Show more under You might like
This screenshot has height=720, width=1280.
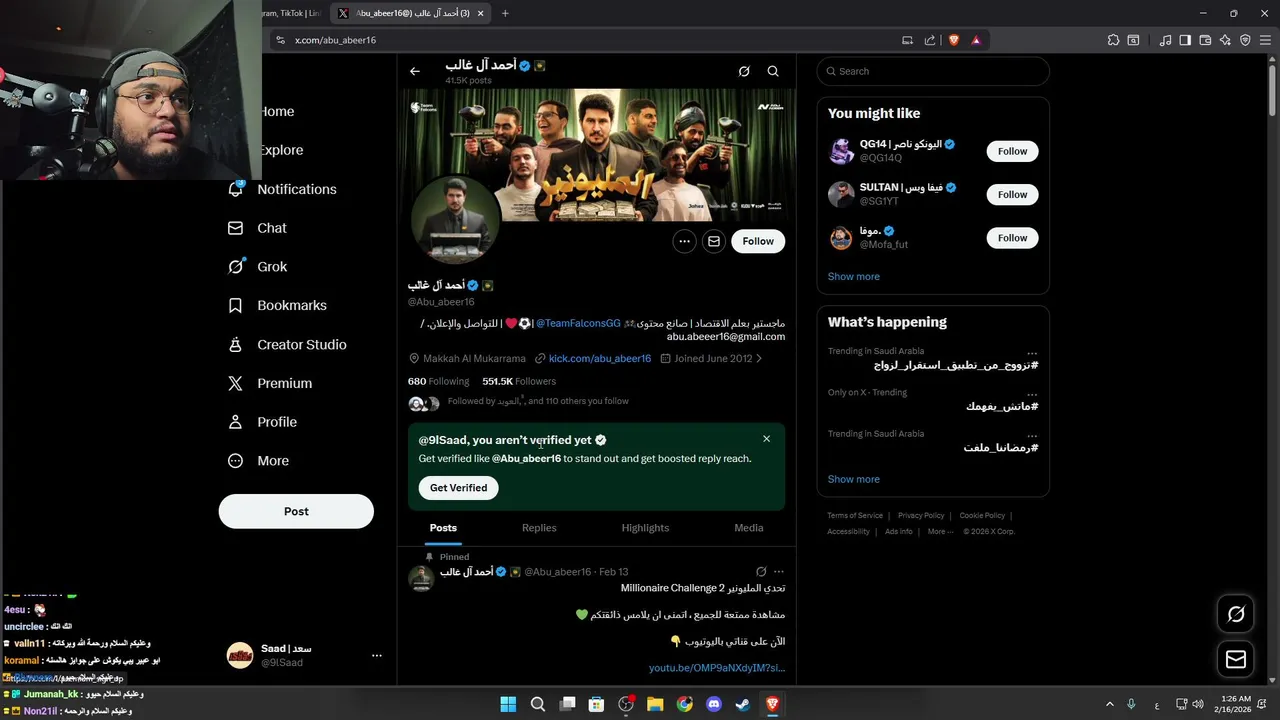pos(854,277)
